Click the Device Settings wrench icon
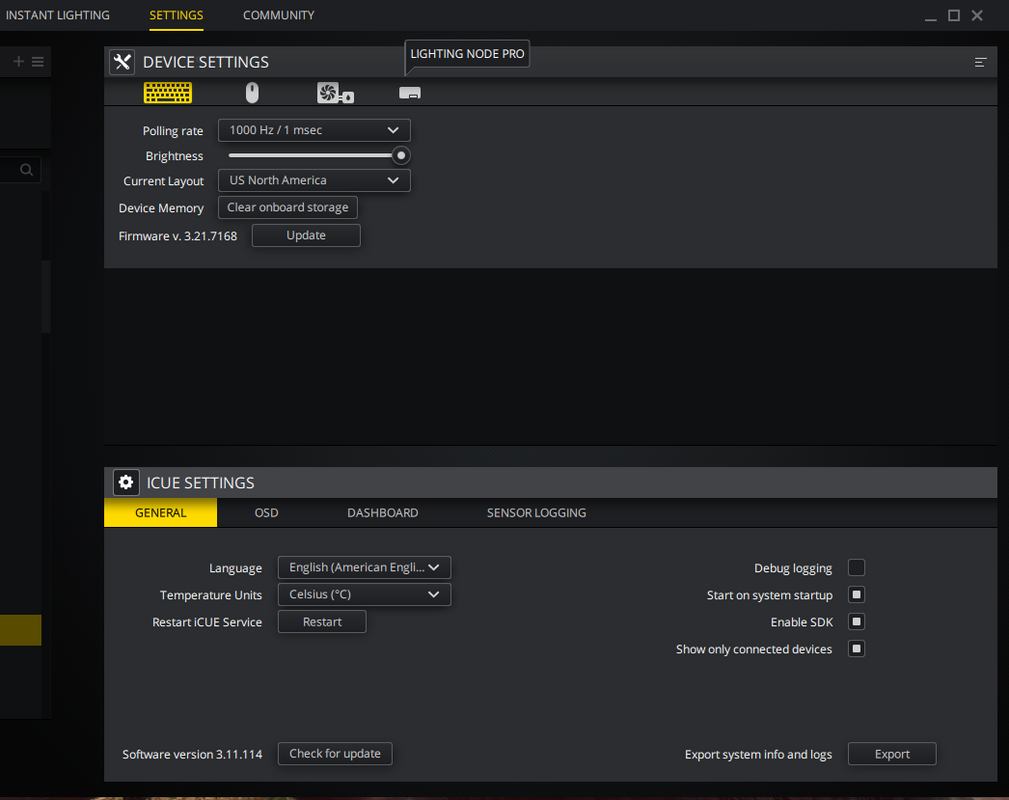The width and height of the screenshot is (1009, 800). (122, 62)
